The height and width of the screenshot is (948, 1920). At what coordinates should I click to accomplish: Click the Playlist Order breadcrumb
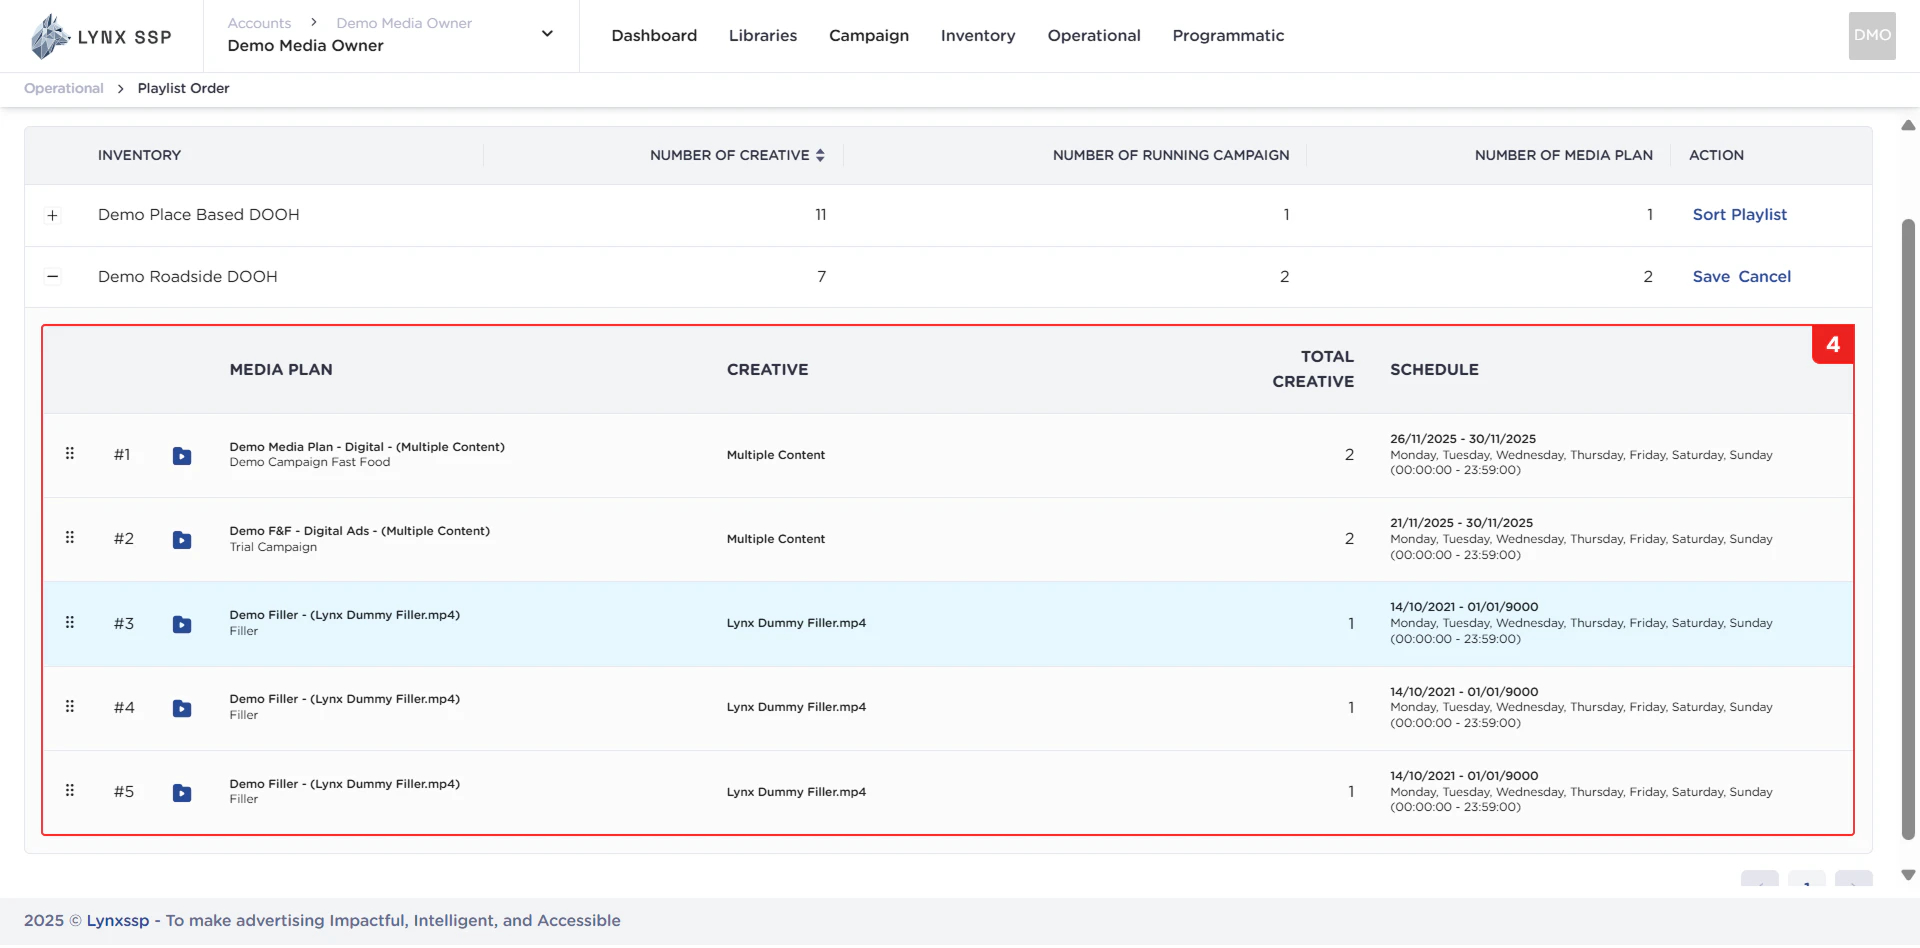coord(183,88)
